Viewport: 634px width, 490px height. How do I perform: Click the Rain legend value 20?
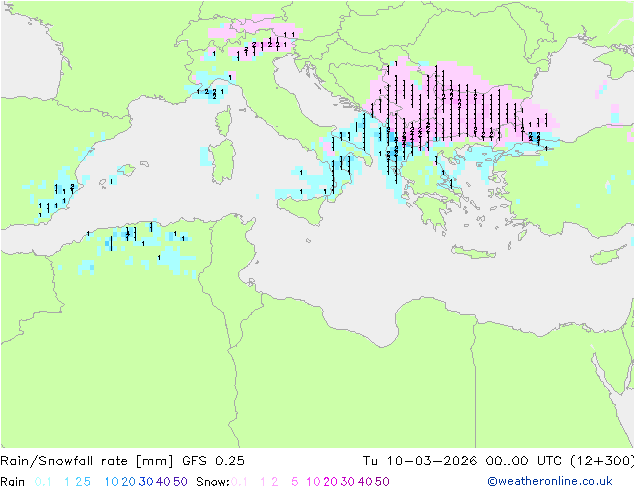pyautogui.click(x=129, y=482)
